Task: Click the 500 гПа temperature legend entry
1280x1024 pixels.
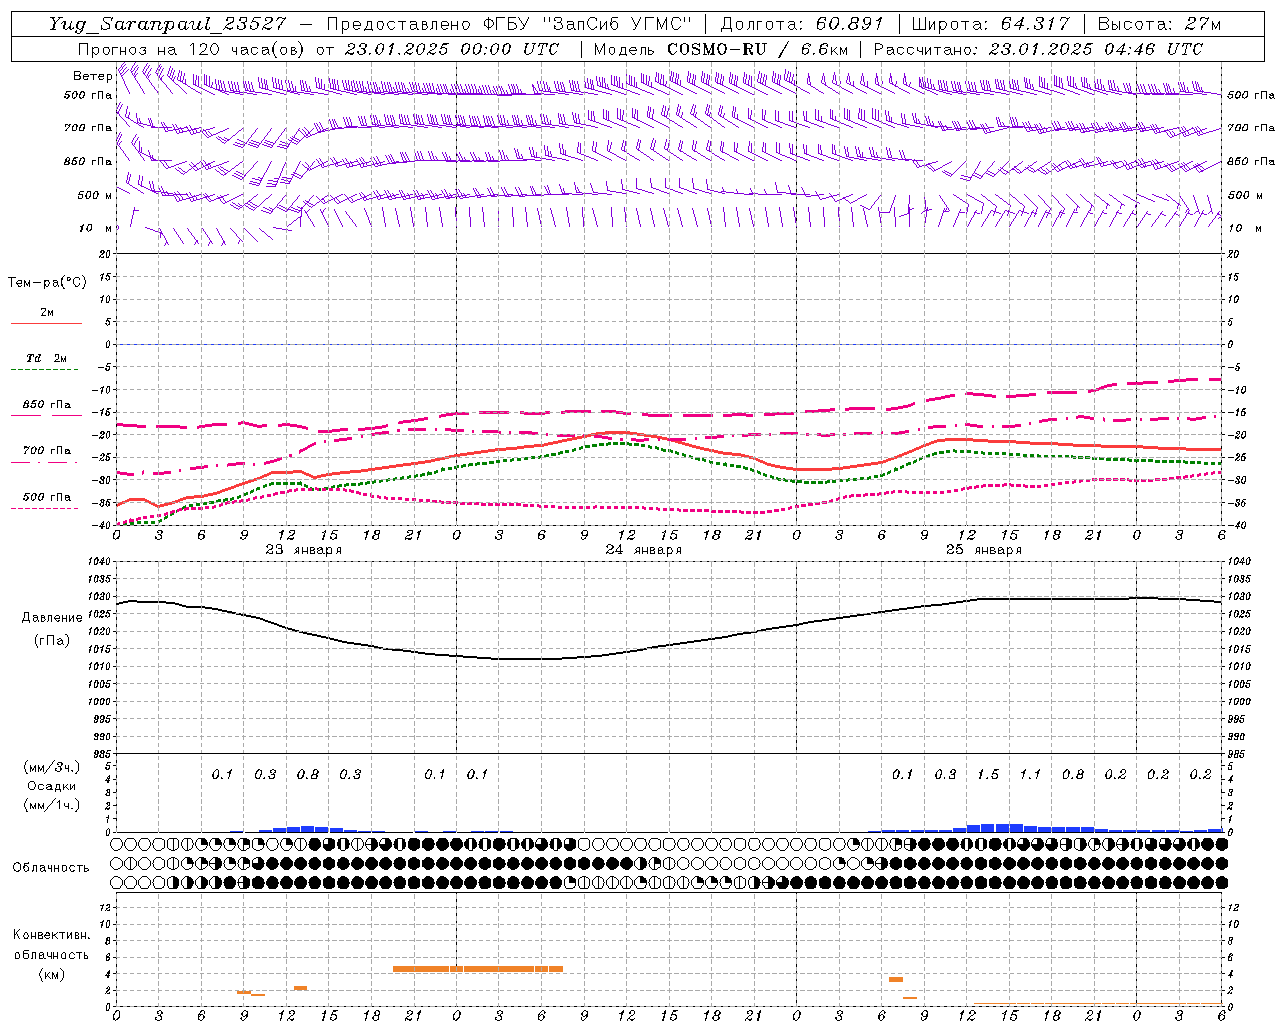Action: tap(47, 497)
